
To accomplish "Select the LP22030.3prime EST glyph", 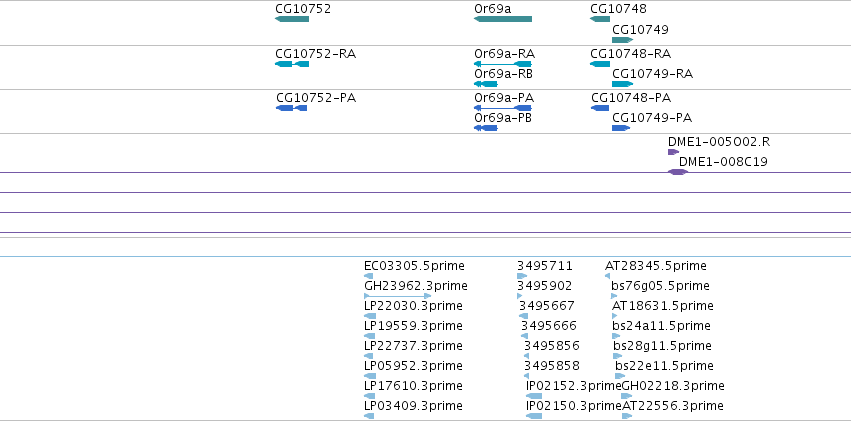I will [x=370, y=316].
